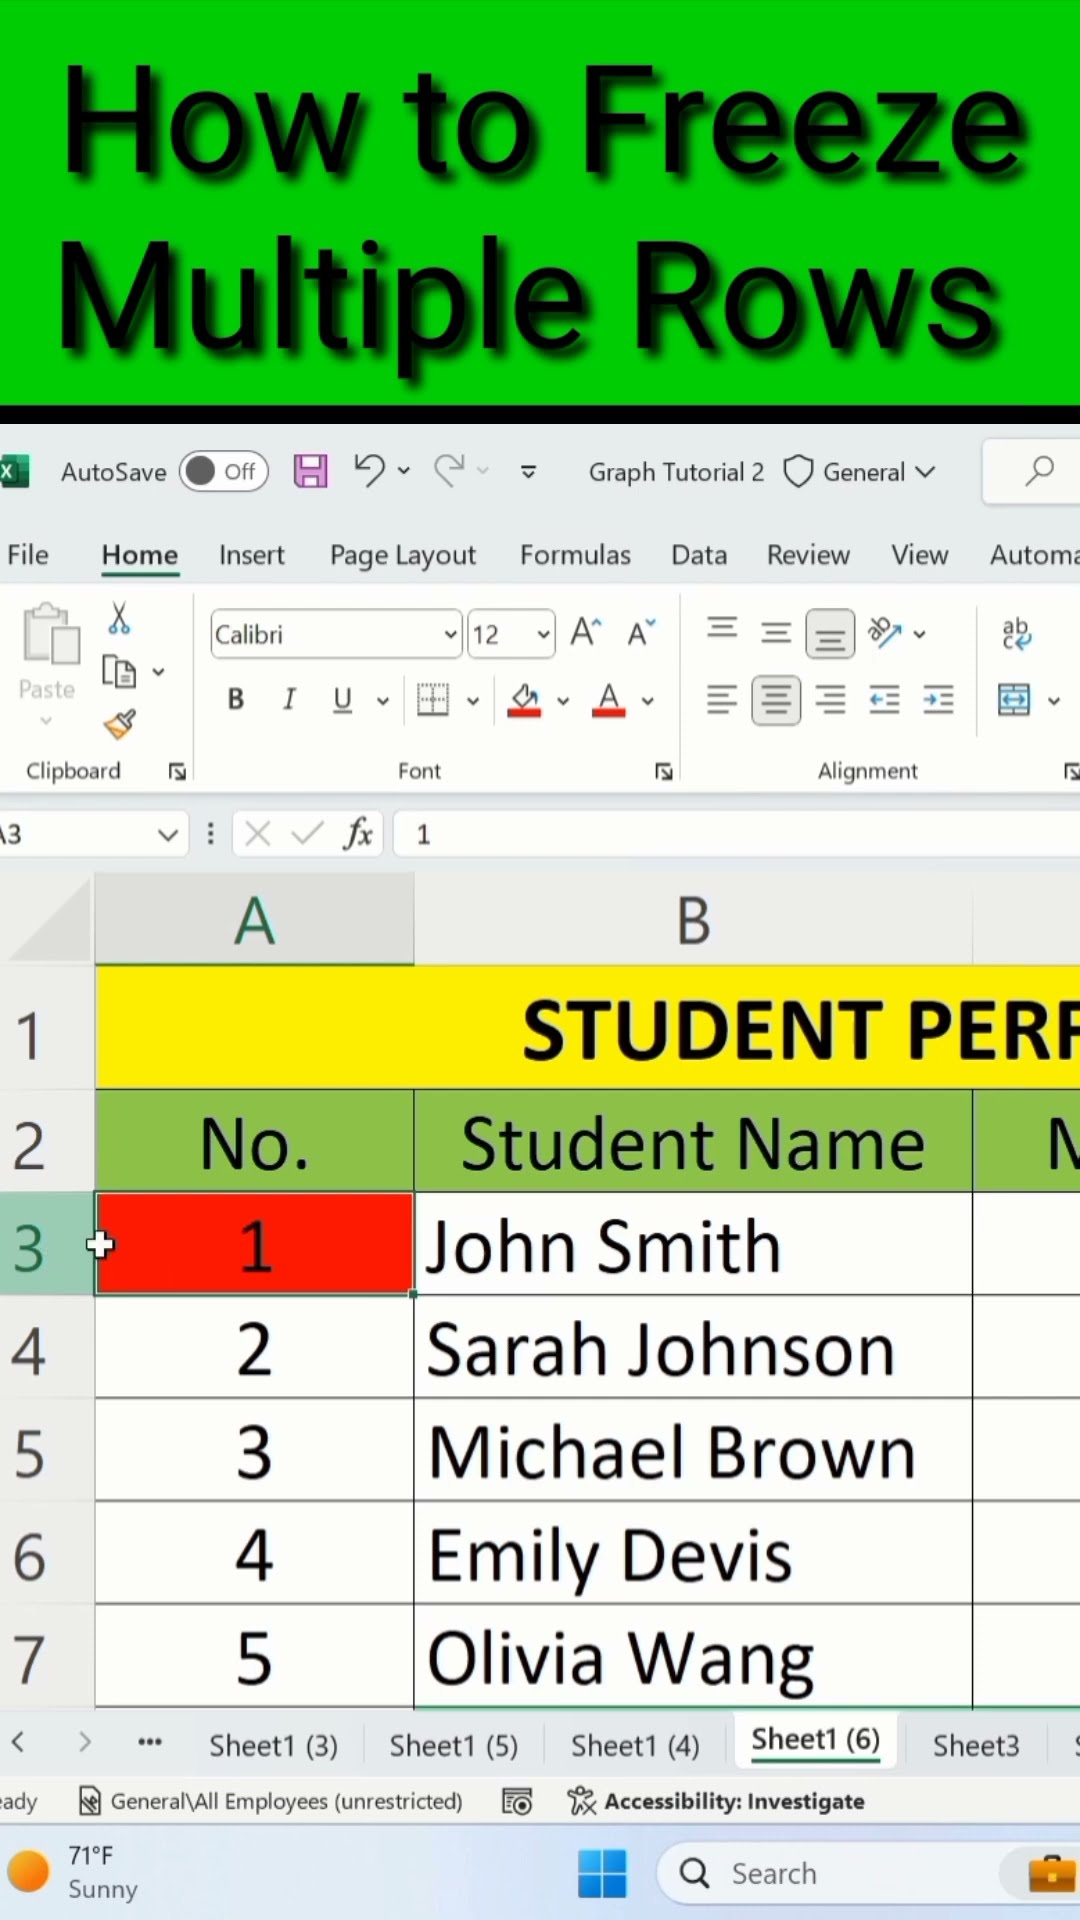Open Font dialog launcher
Image resolution: width=1080 pixels, height=1920 pixels.
(x=663, y=771)
